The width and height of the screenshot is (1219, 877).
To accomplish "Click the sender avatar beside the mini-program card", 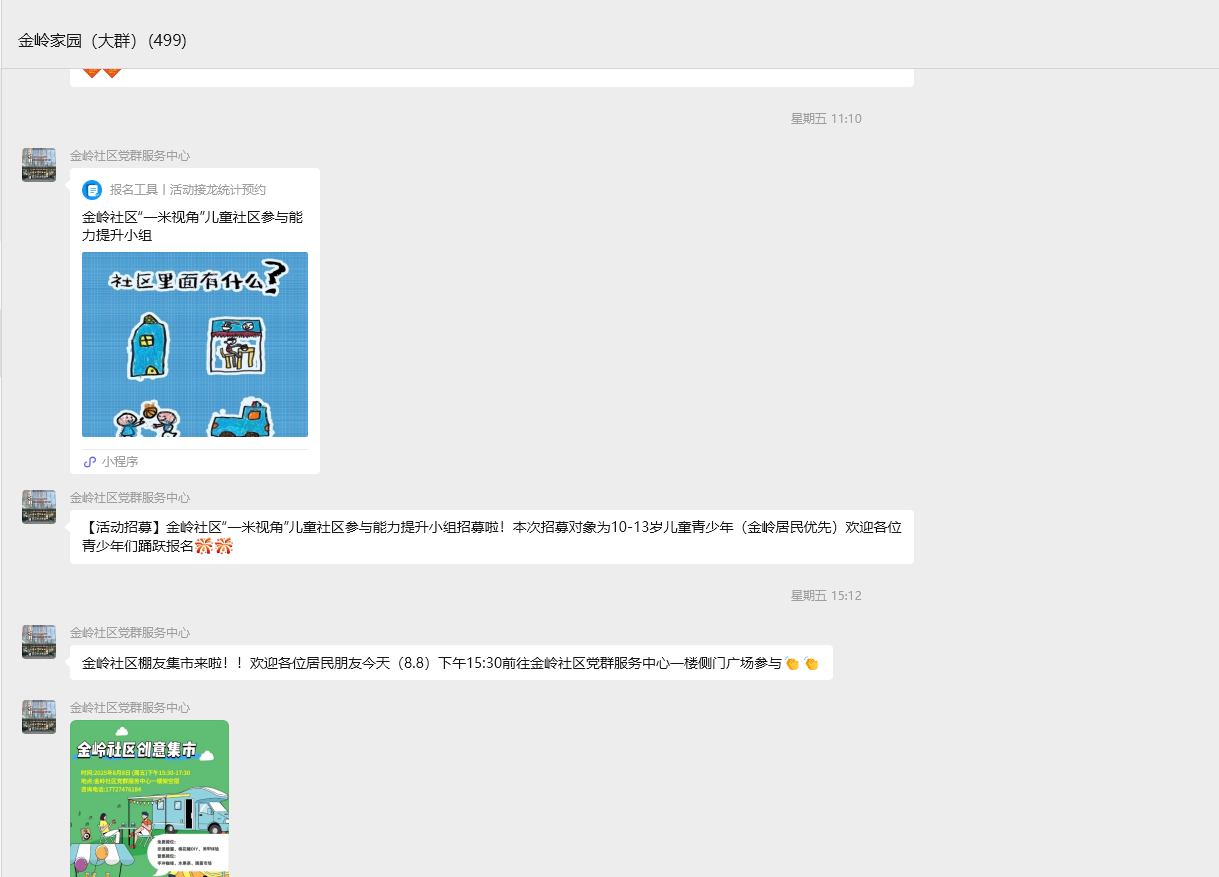I will click(x=39, y=165).
